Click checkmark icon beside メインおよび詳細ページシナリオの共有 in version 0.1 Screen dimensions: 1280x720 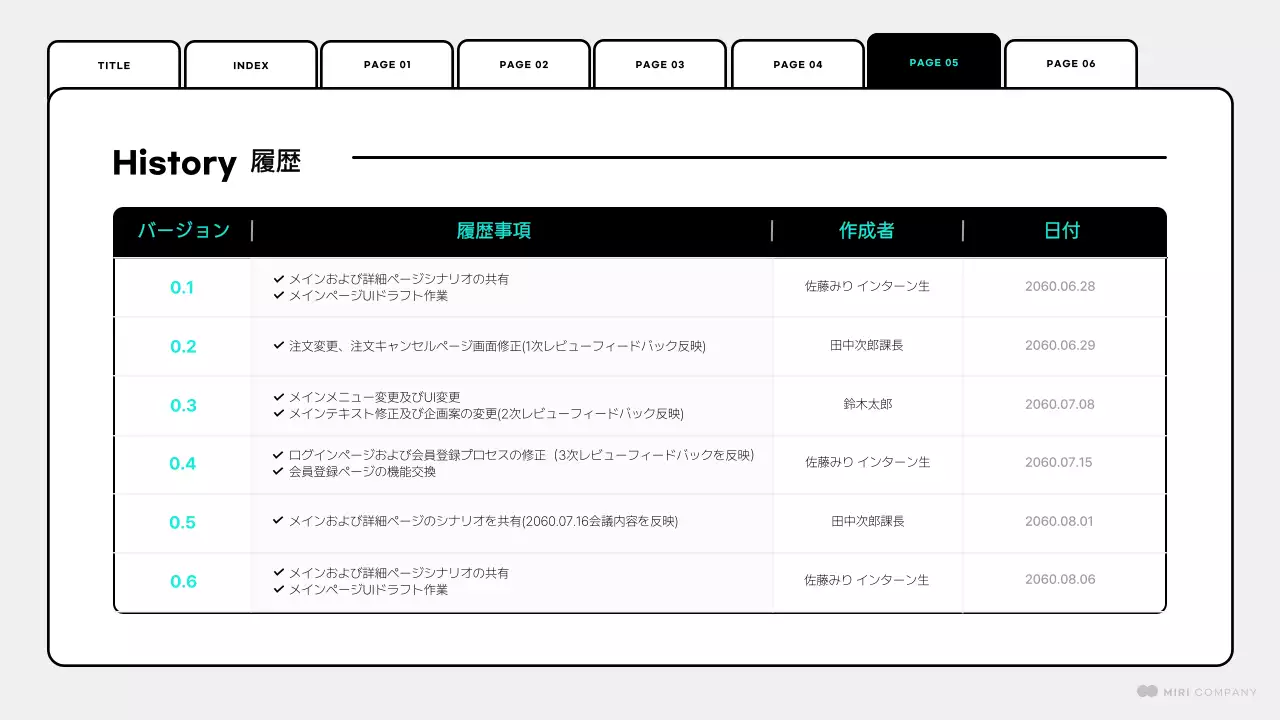pos(277,279)
